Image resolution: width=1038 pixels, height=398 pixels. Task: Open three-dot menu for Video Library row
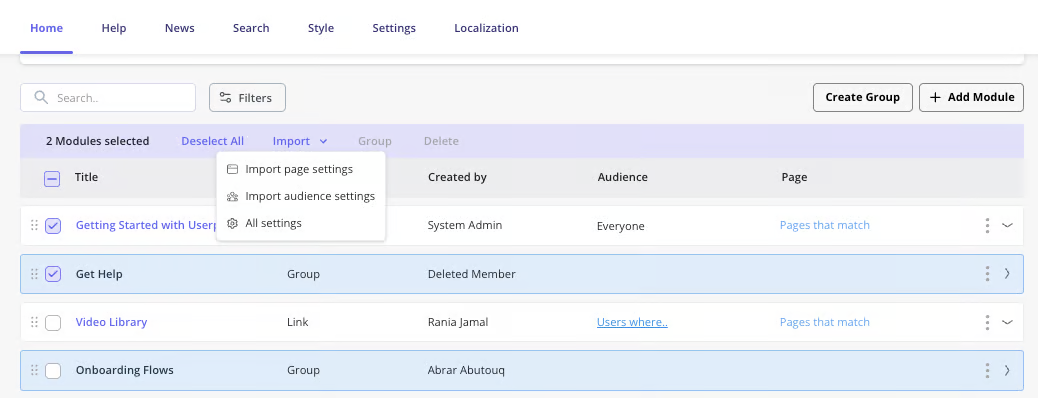click(x=986, y=322)
